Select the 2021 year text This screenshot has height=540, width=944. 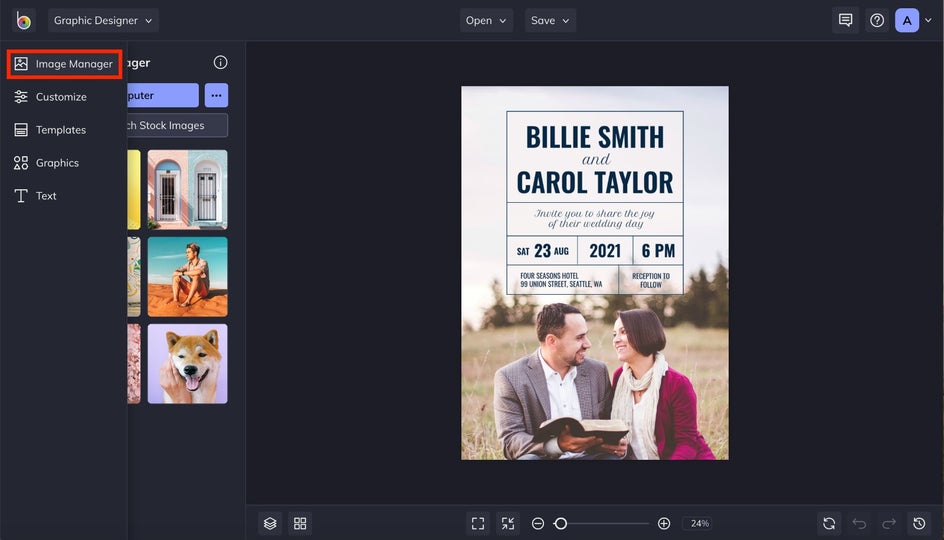pyautogui.click(x=605, y=250)
